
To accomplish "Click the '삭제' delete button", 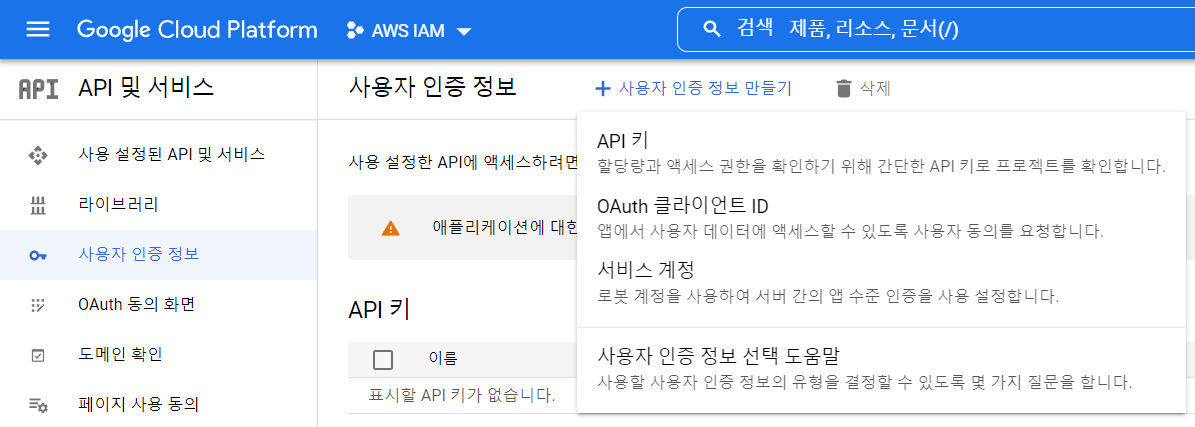I will [863, 89].
